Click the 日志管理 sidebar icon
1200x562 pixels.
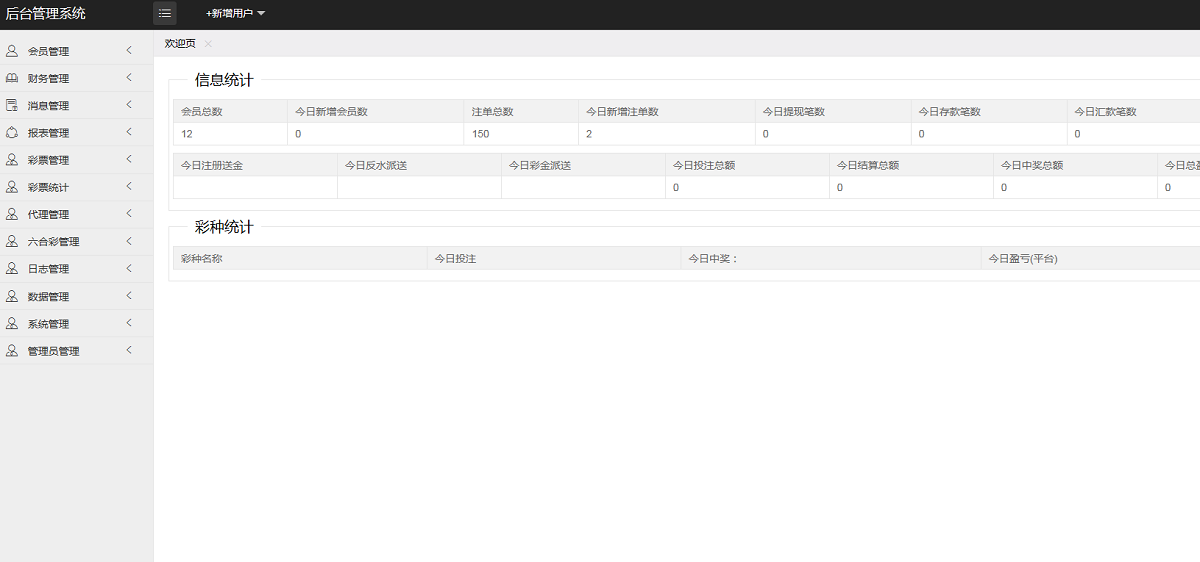[x=12, y=269]
